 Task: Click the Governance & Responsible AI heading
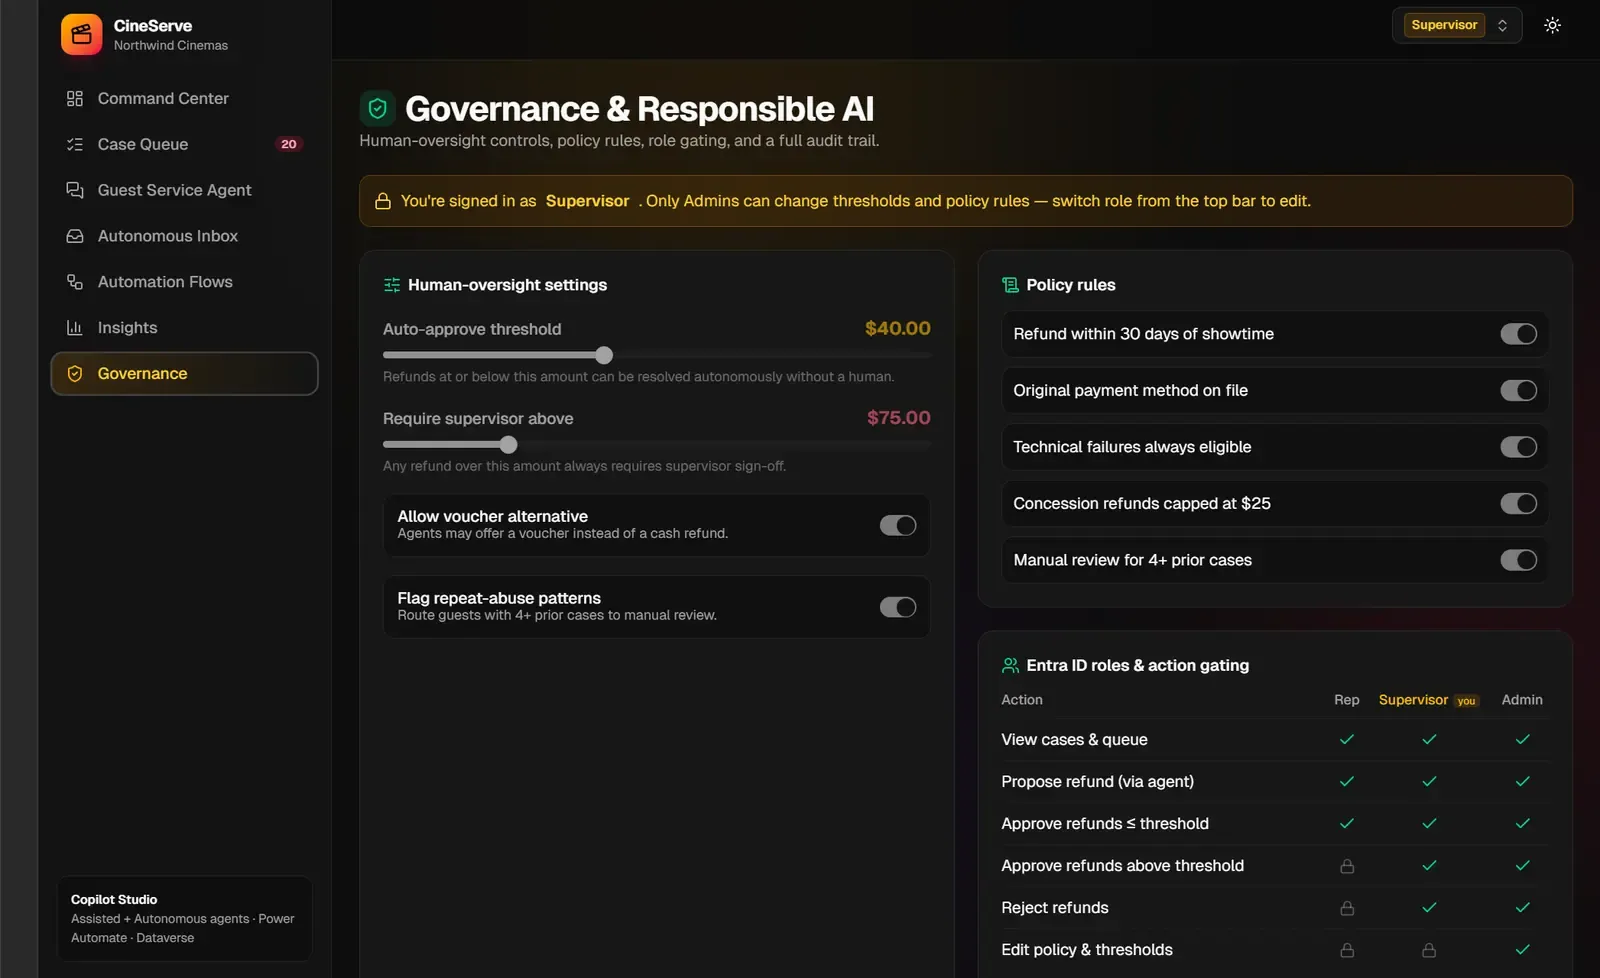(x=639, y=108)
